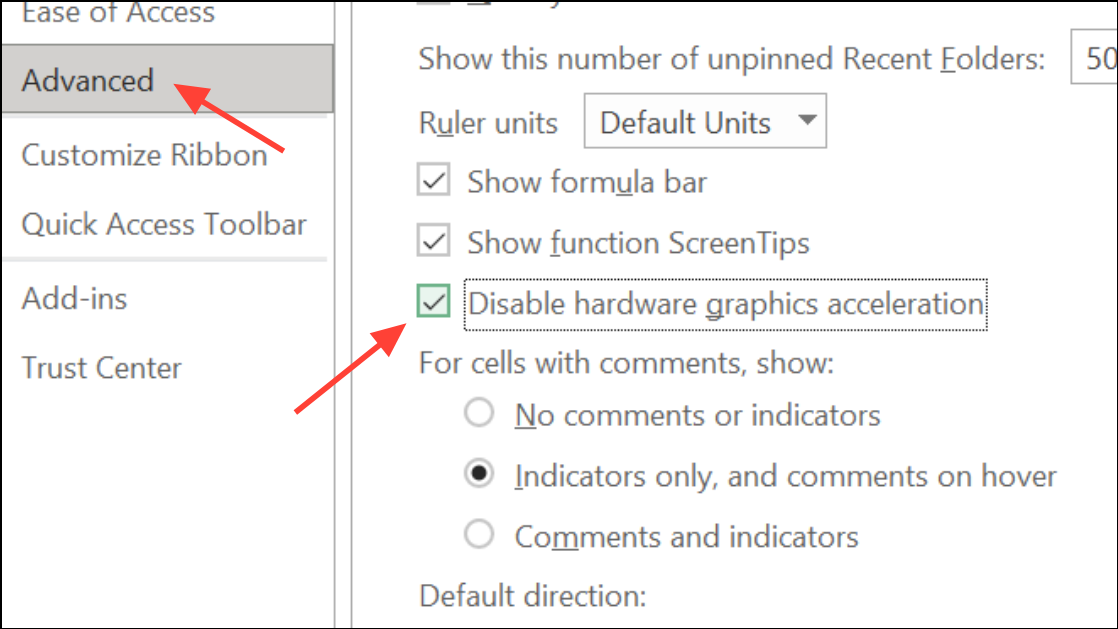Go to Quick Access Toolbar settings
Image resolution: width=1118 pixels, height=629 pixels.
pyautogui.click(x=164, y=224)
